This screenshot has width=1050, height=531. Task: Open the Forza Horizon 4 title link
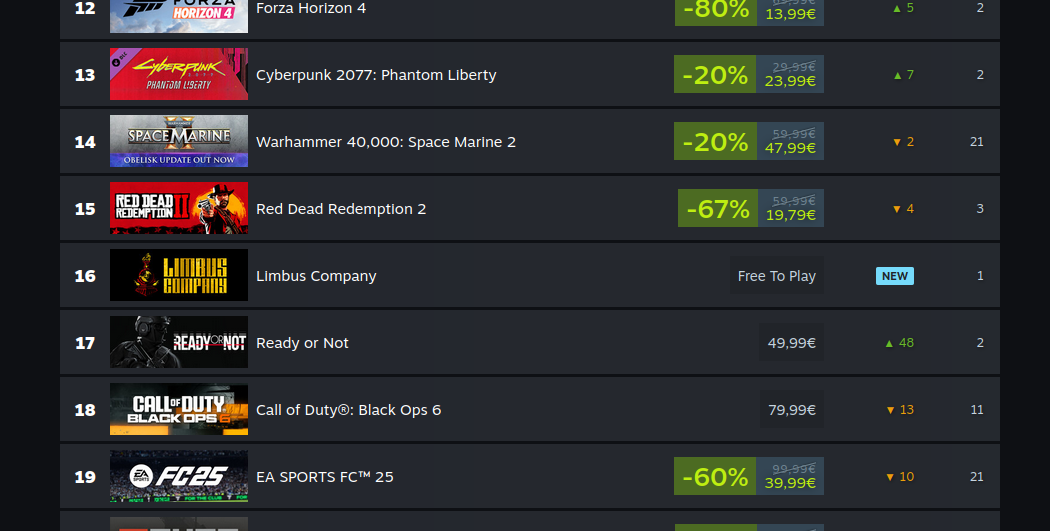pyautogui.click(x=311, y=8)
